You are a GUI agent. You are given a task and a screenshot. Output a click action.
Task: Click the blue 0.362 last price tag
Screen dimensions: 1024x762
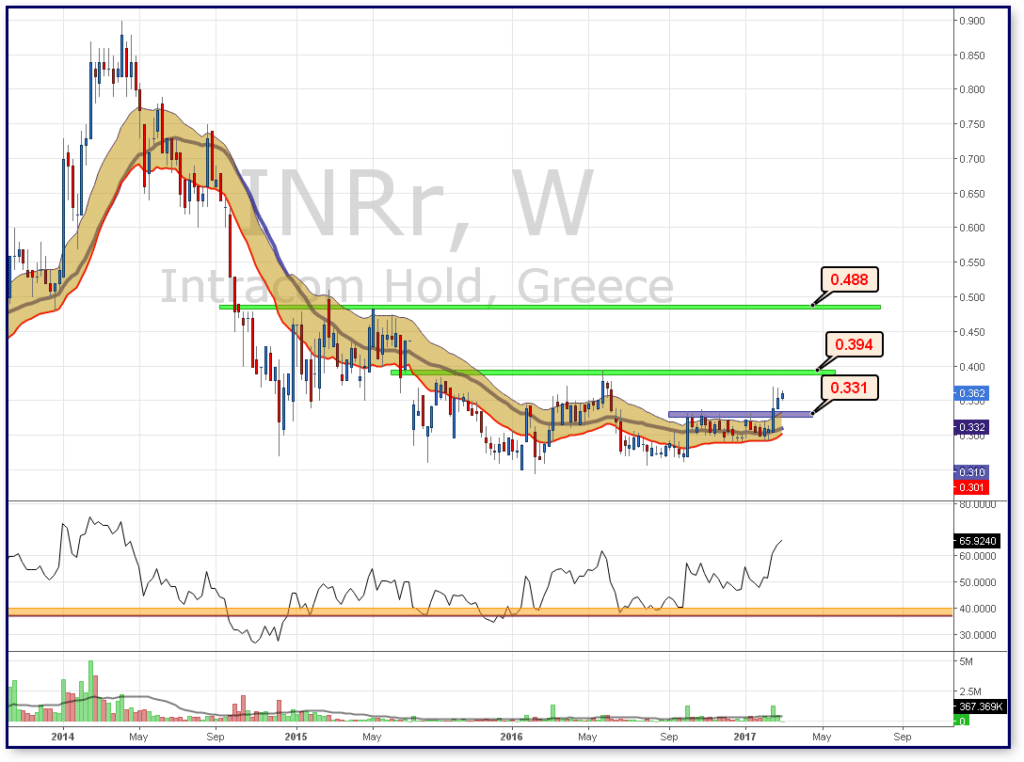971,393
